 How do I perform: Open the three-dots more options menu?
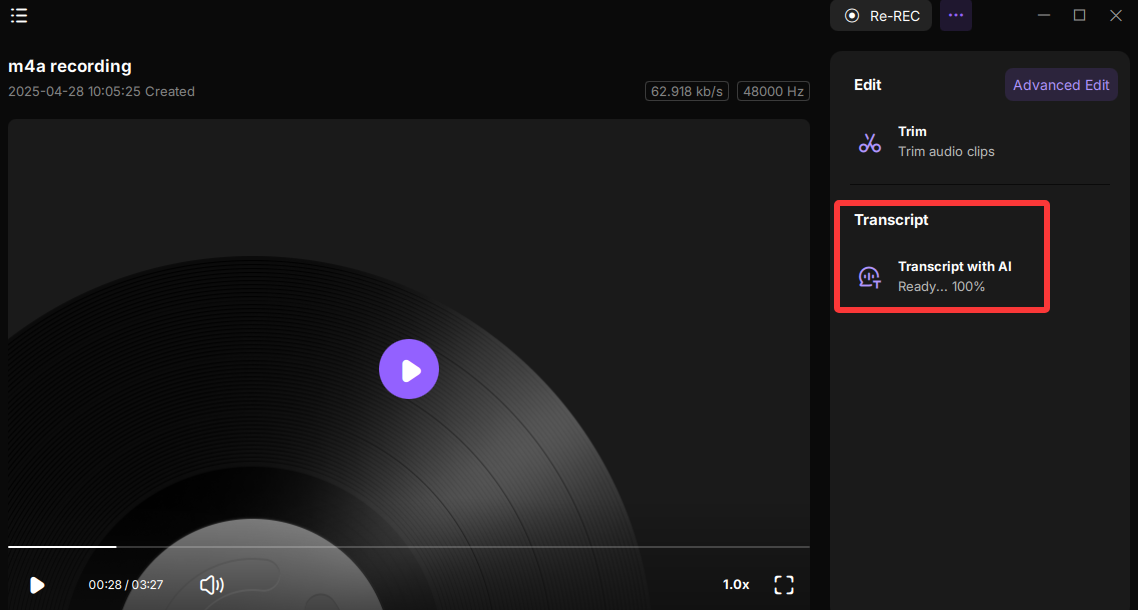point(955,15)
